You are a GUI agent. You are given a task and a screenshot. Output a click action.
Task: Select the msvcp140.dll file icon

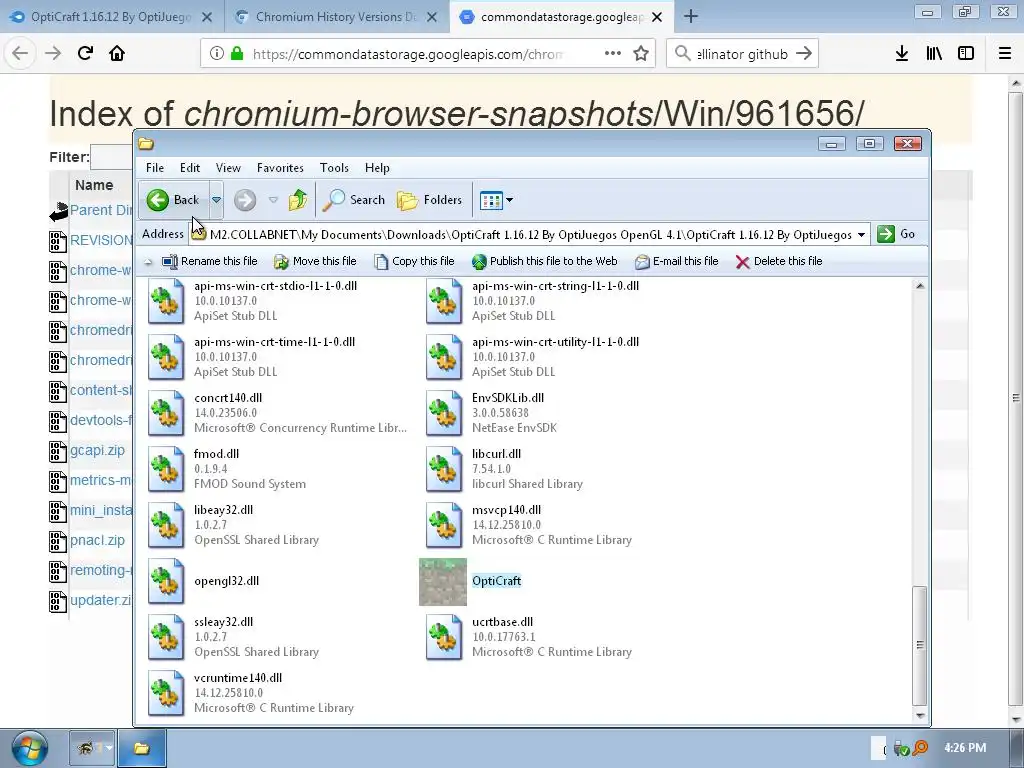click(x=444, y=526)
